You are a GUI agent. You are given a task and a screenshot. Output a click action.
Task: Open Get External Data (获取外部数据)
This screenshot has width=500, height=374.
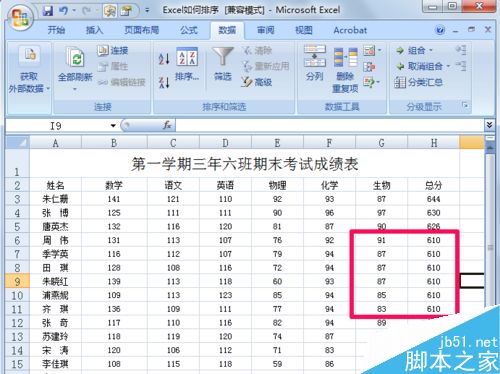(29, 70)
